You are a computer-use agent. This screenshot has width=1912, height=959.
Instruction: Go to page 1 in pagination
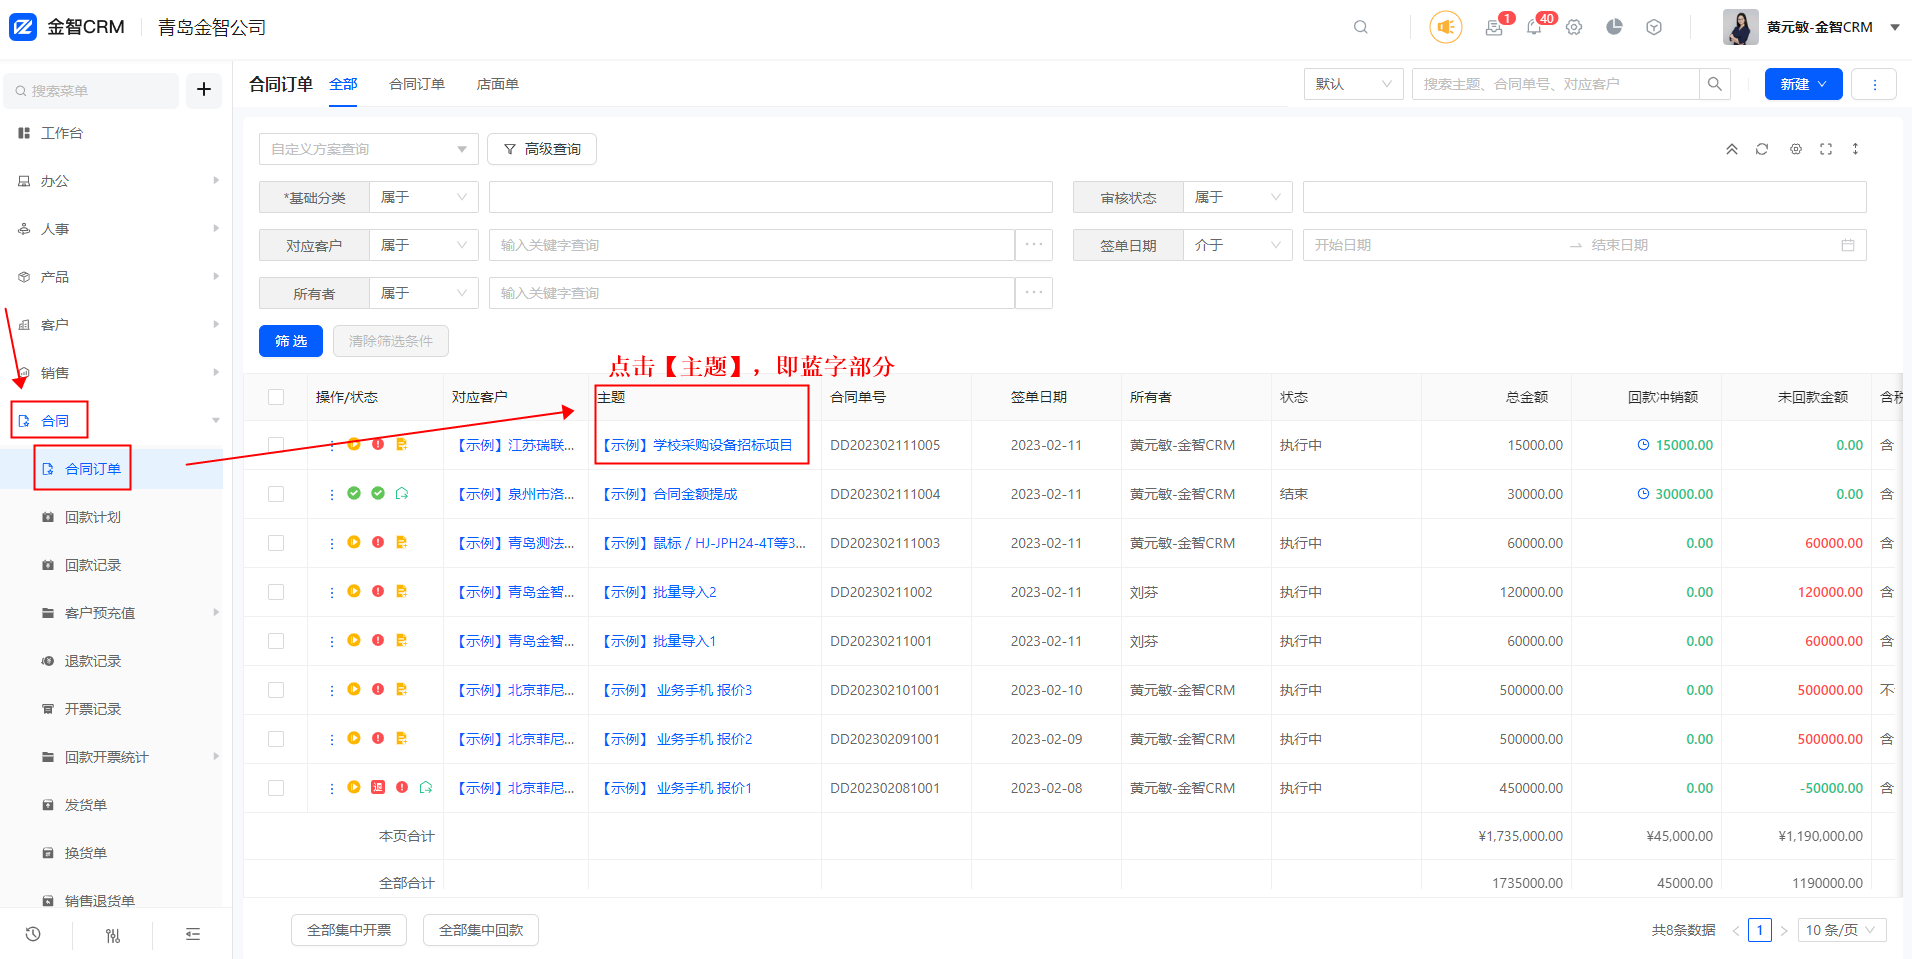click(x=1760, y=930)
